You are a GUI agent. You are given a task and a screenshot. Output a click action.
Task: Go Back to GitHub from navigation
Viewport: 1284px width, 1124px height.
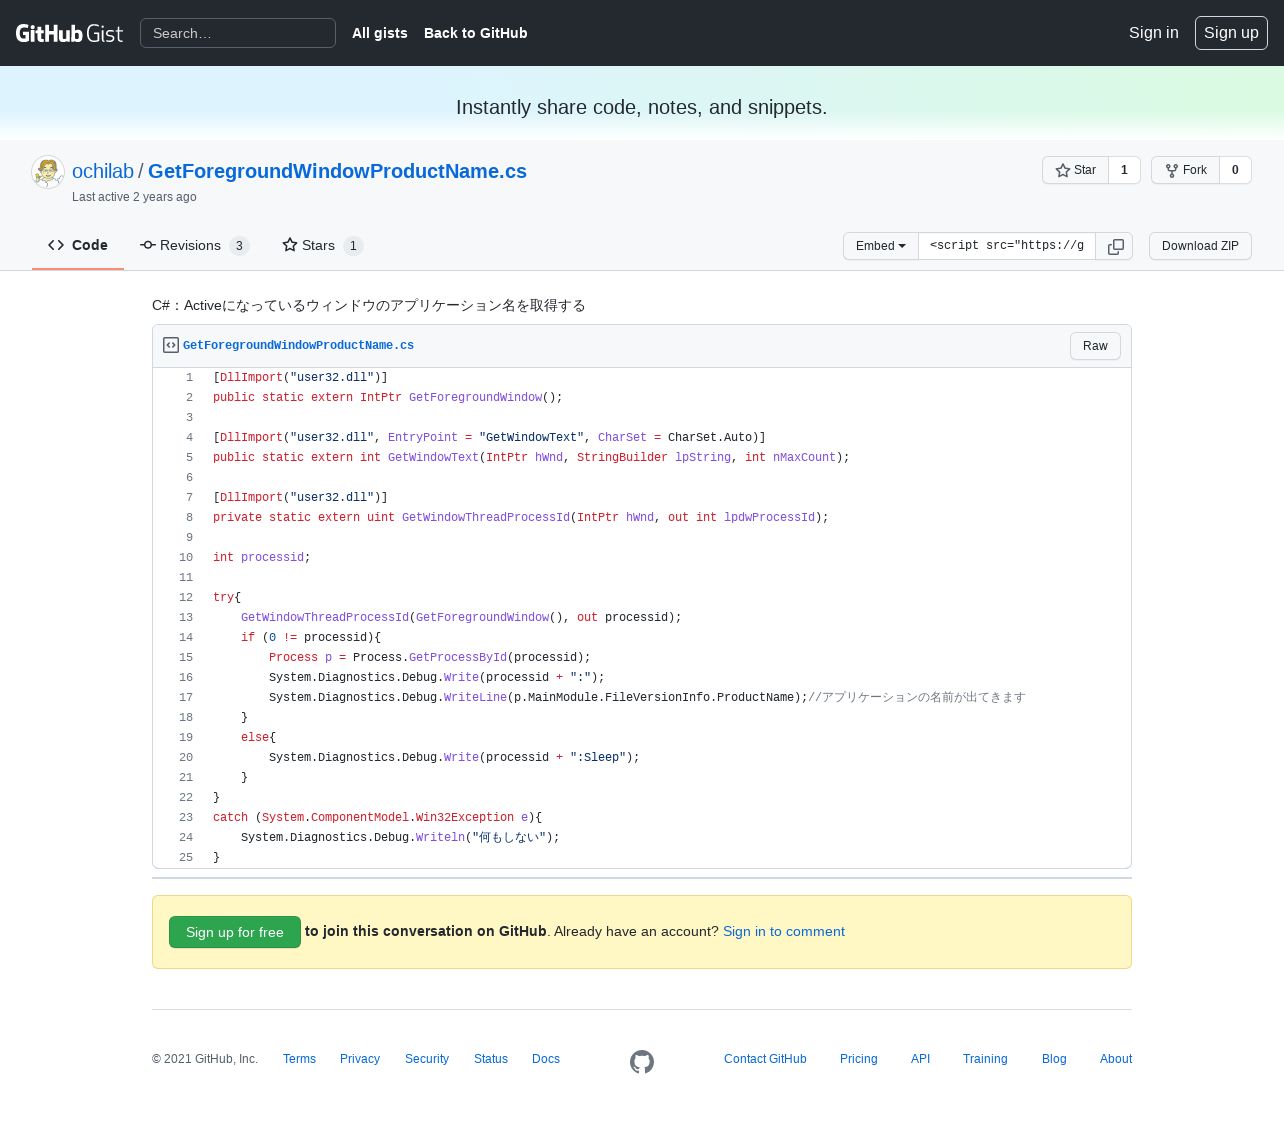pos(476,33)
